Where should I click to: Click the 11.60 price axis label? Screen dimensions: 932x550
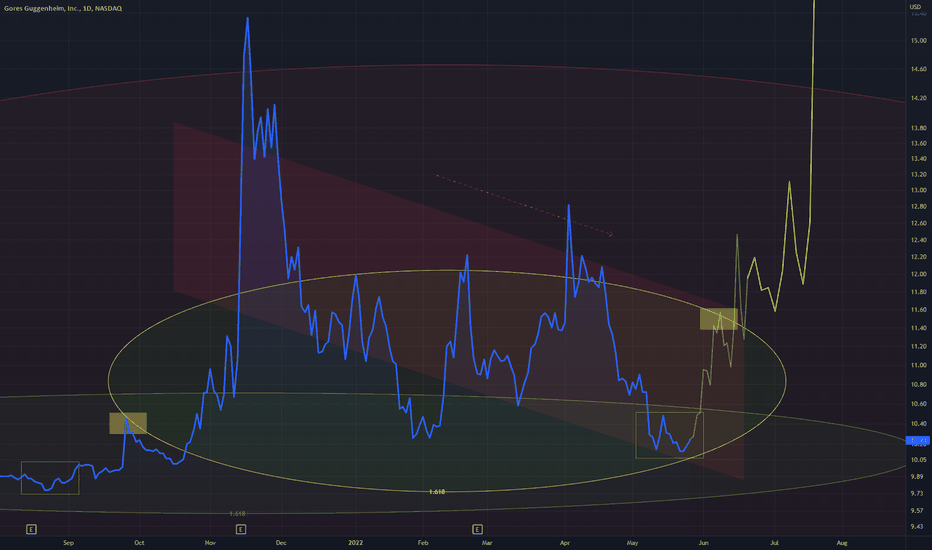[918, 310]
